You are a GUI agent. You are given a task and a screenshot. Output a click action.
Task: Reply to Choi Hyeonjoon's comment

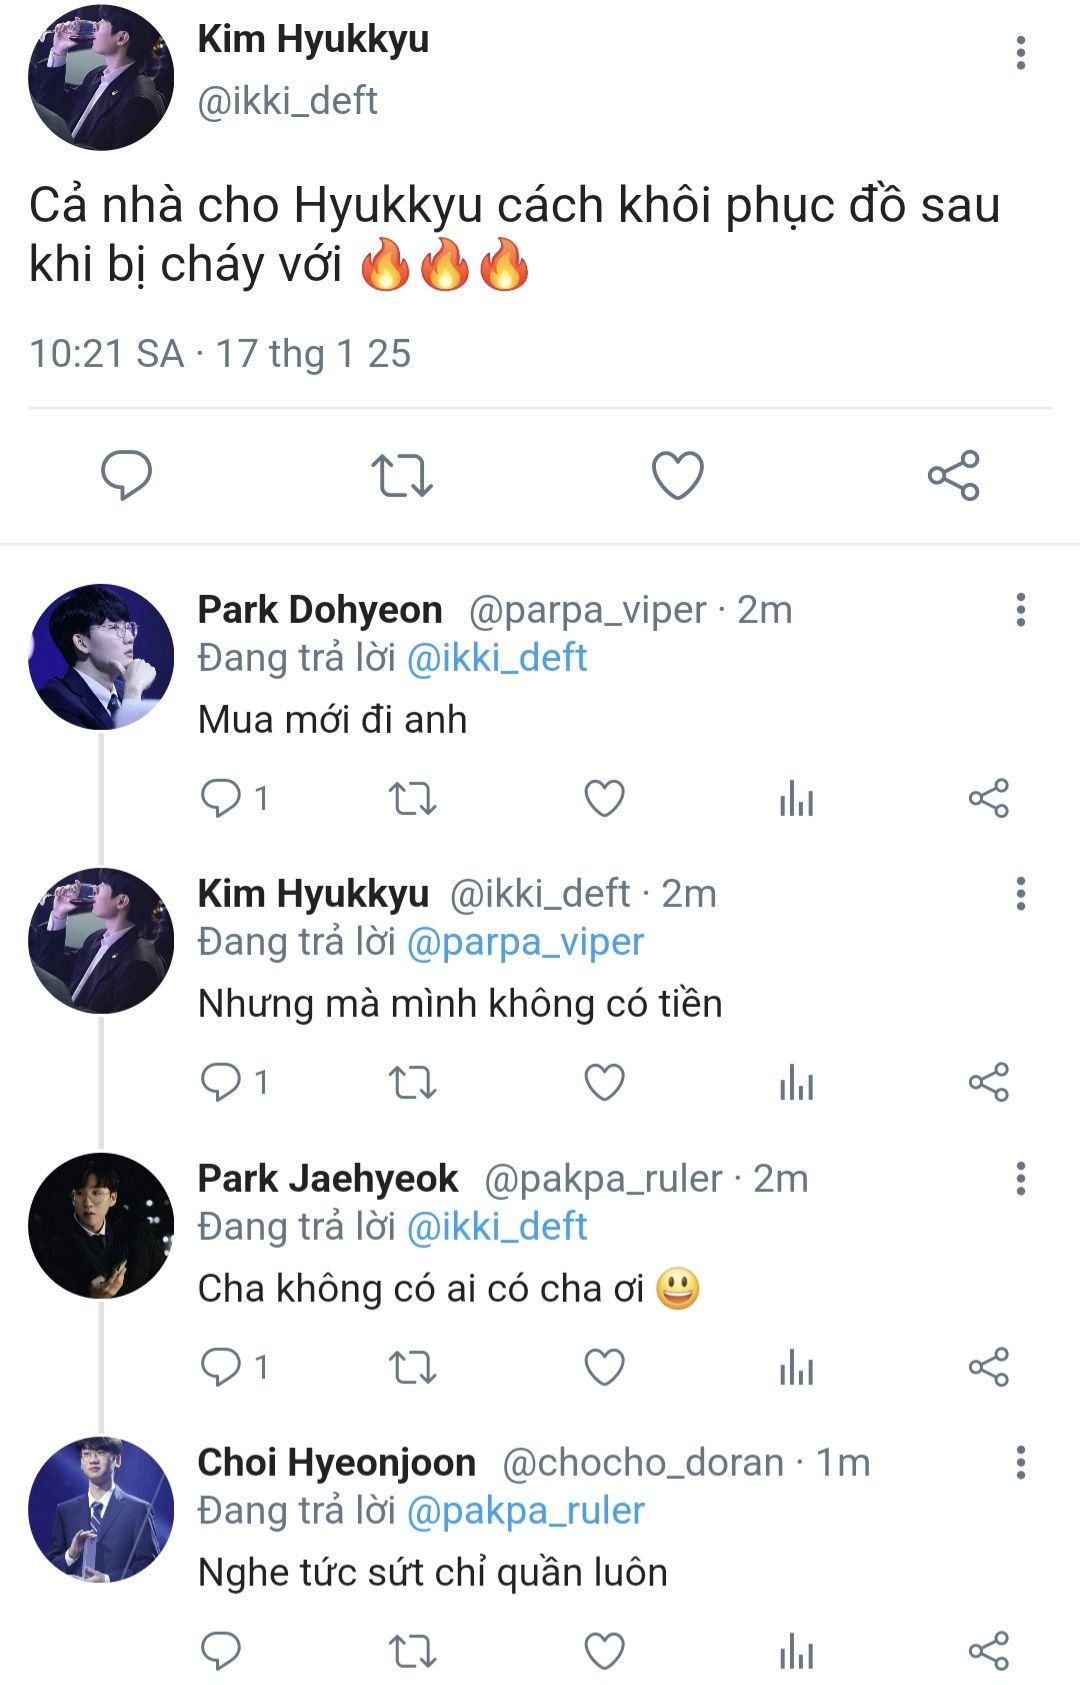[x=221, y=1651]
